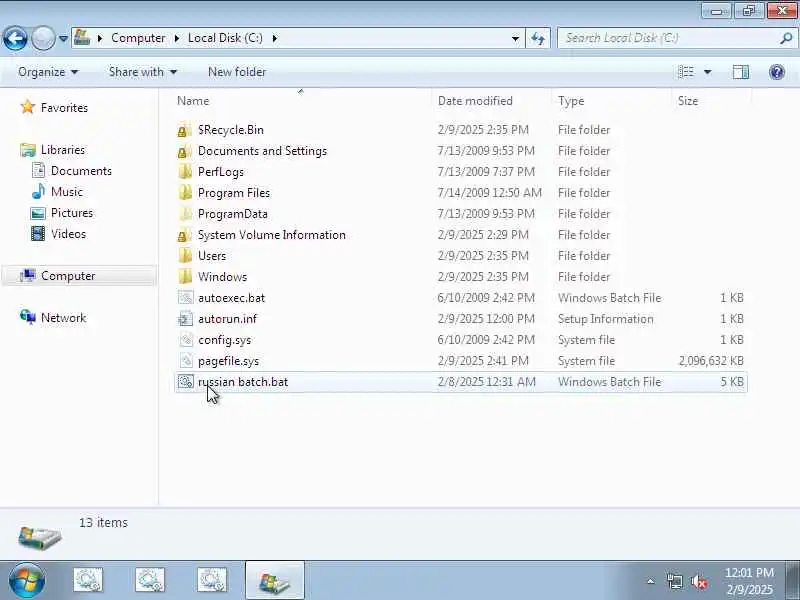Image resolution: width=800 pixels, height=600 pixels.
Task: Expand the arrow before Computer in breadcrumb
Action: coord(99,38)
